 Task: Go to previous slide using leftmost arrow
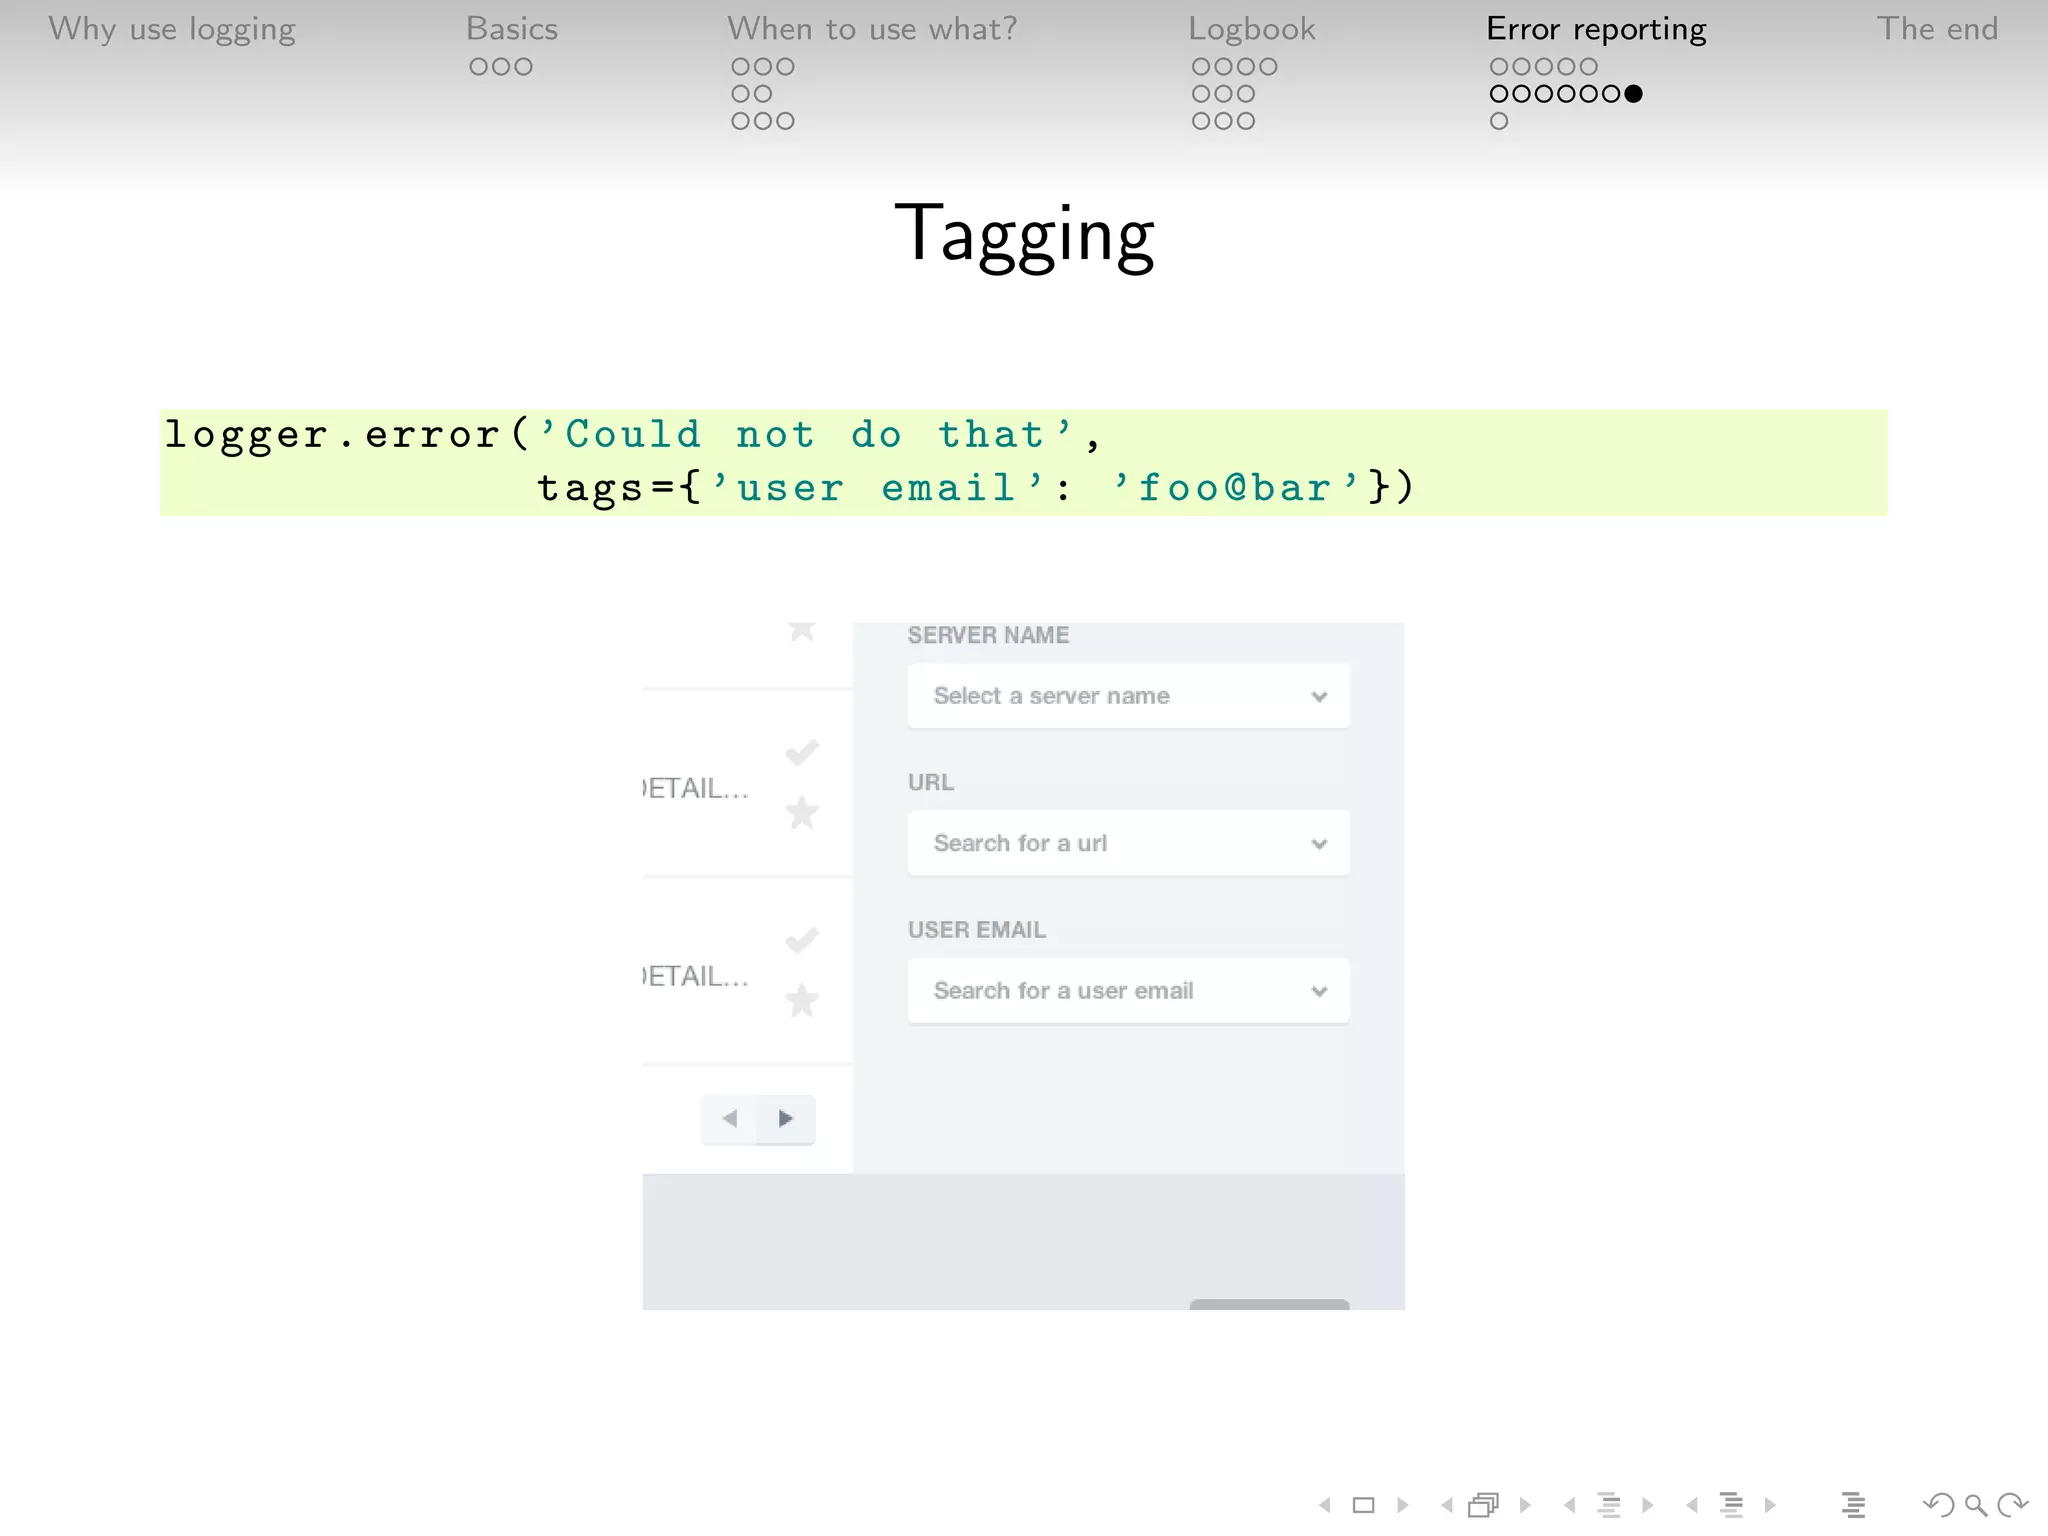pyautogui.click(x=1325, y=1505)
